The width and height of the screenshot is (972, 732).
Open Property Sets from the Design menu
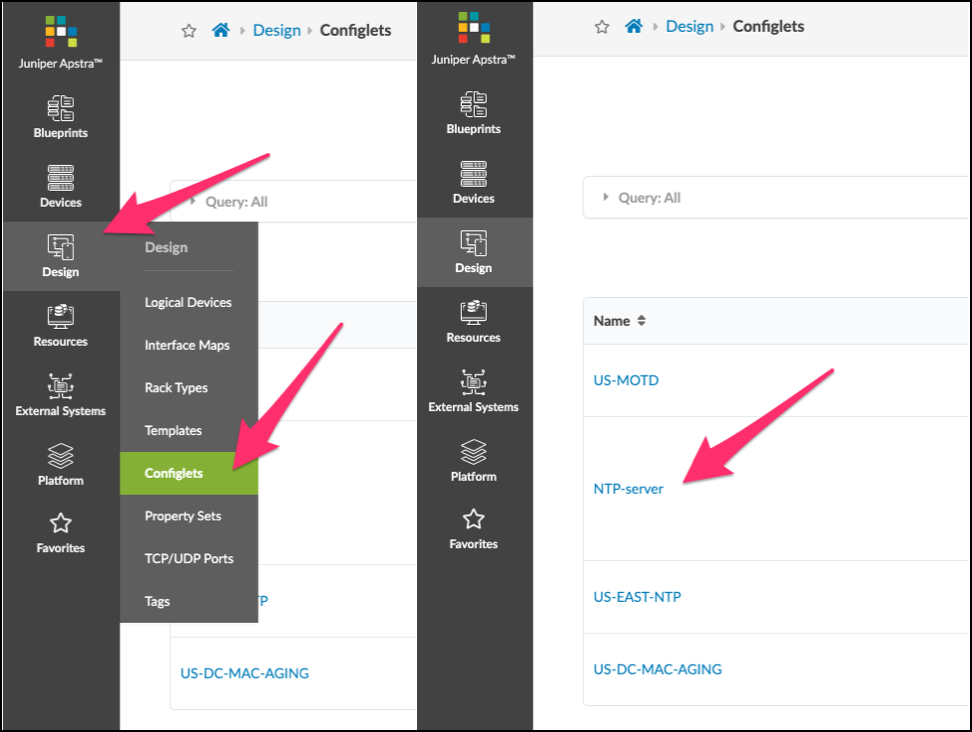point(183,516)
